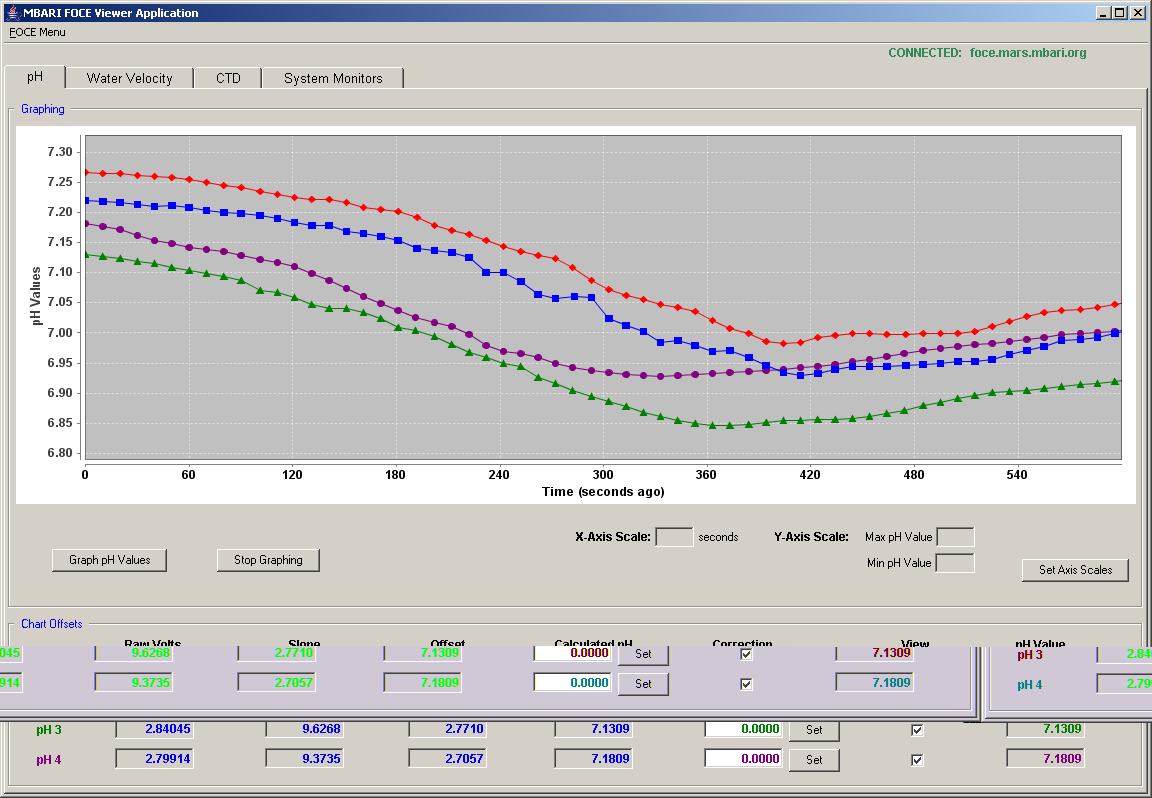Toggle the pH 4 View checkbox
The width and height of the screenshot is (1152, 798).
tap(917, 760)
